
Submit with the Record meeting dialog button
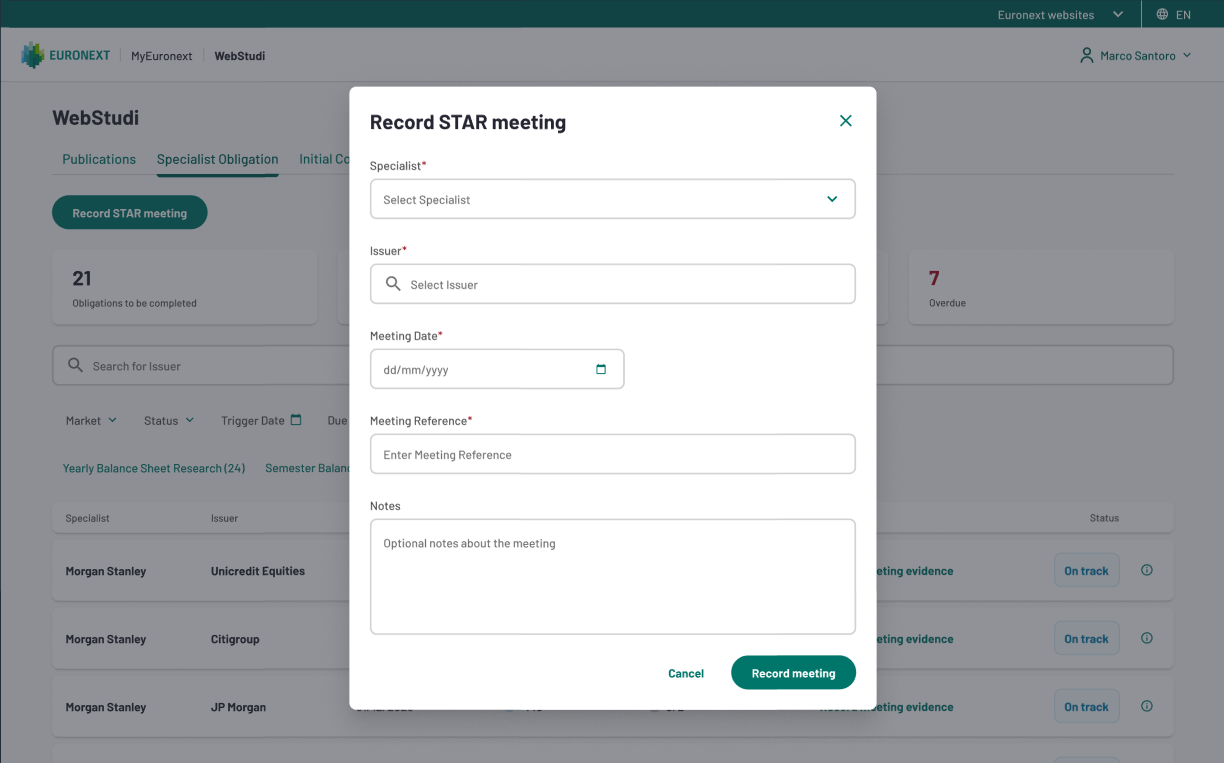793,673
